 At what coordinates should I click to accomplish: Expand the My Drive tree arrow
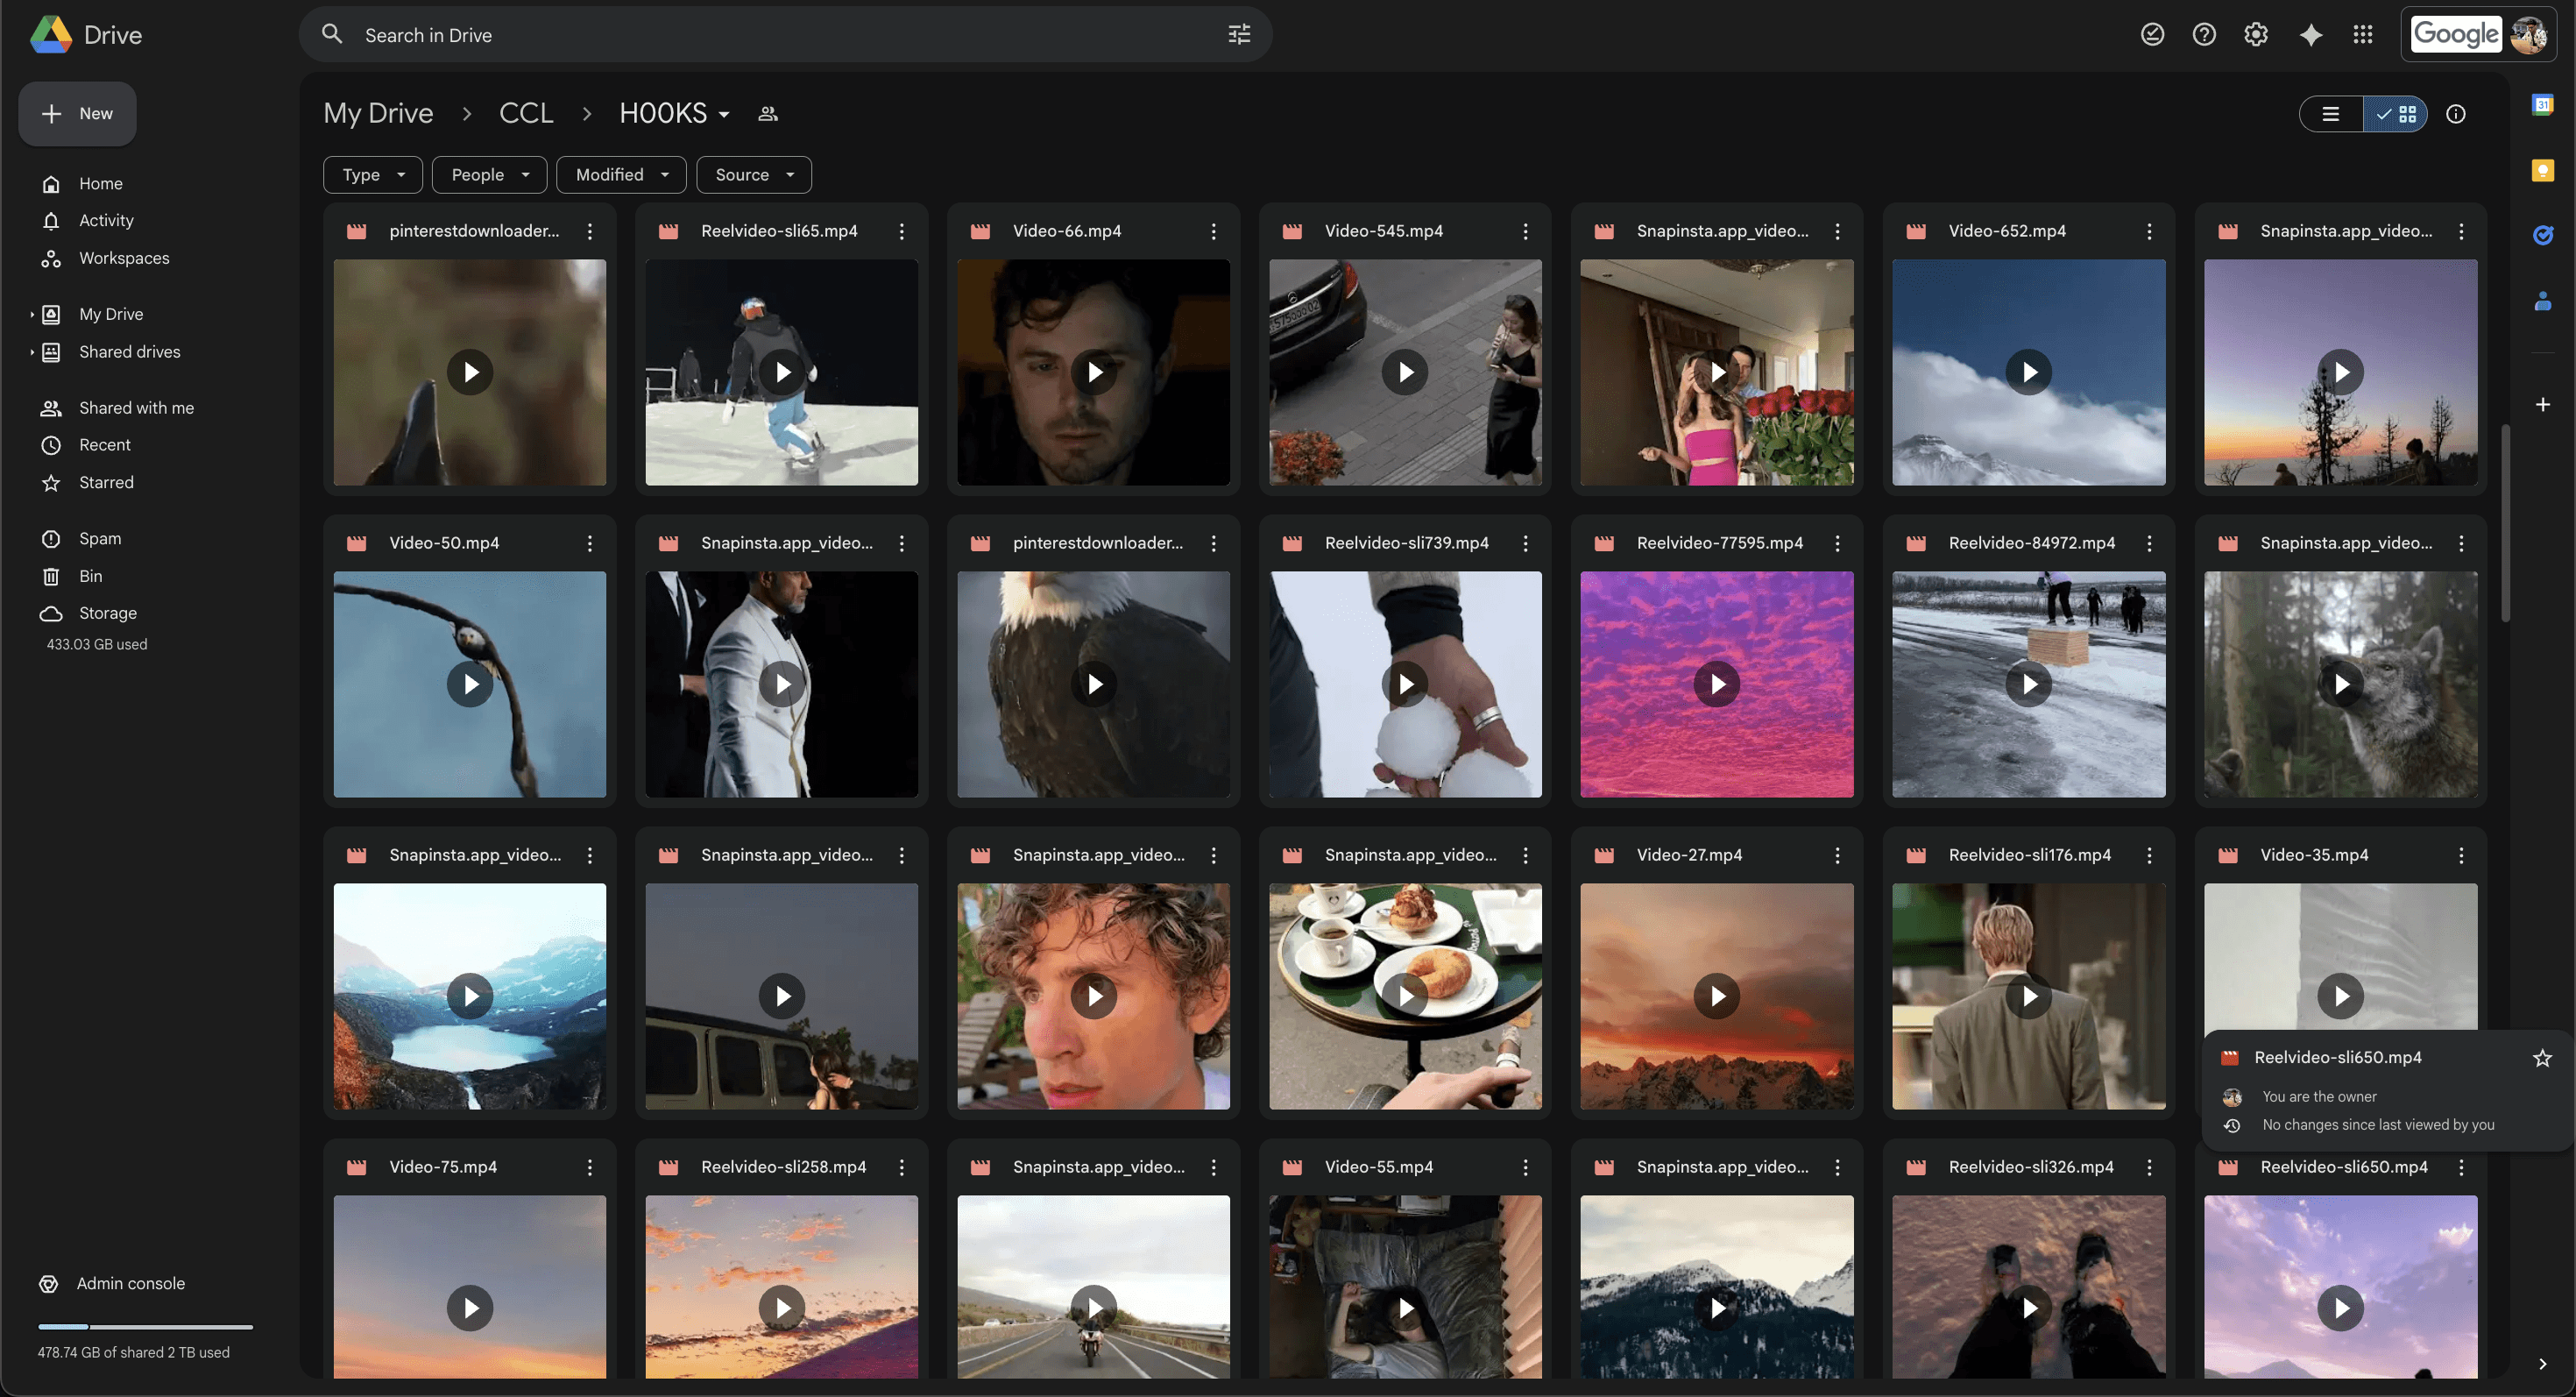click(32, 315)
